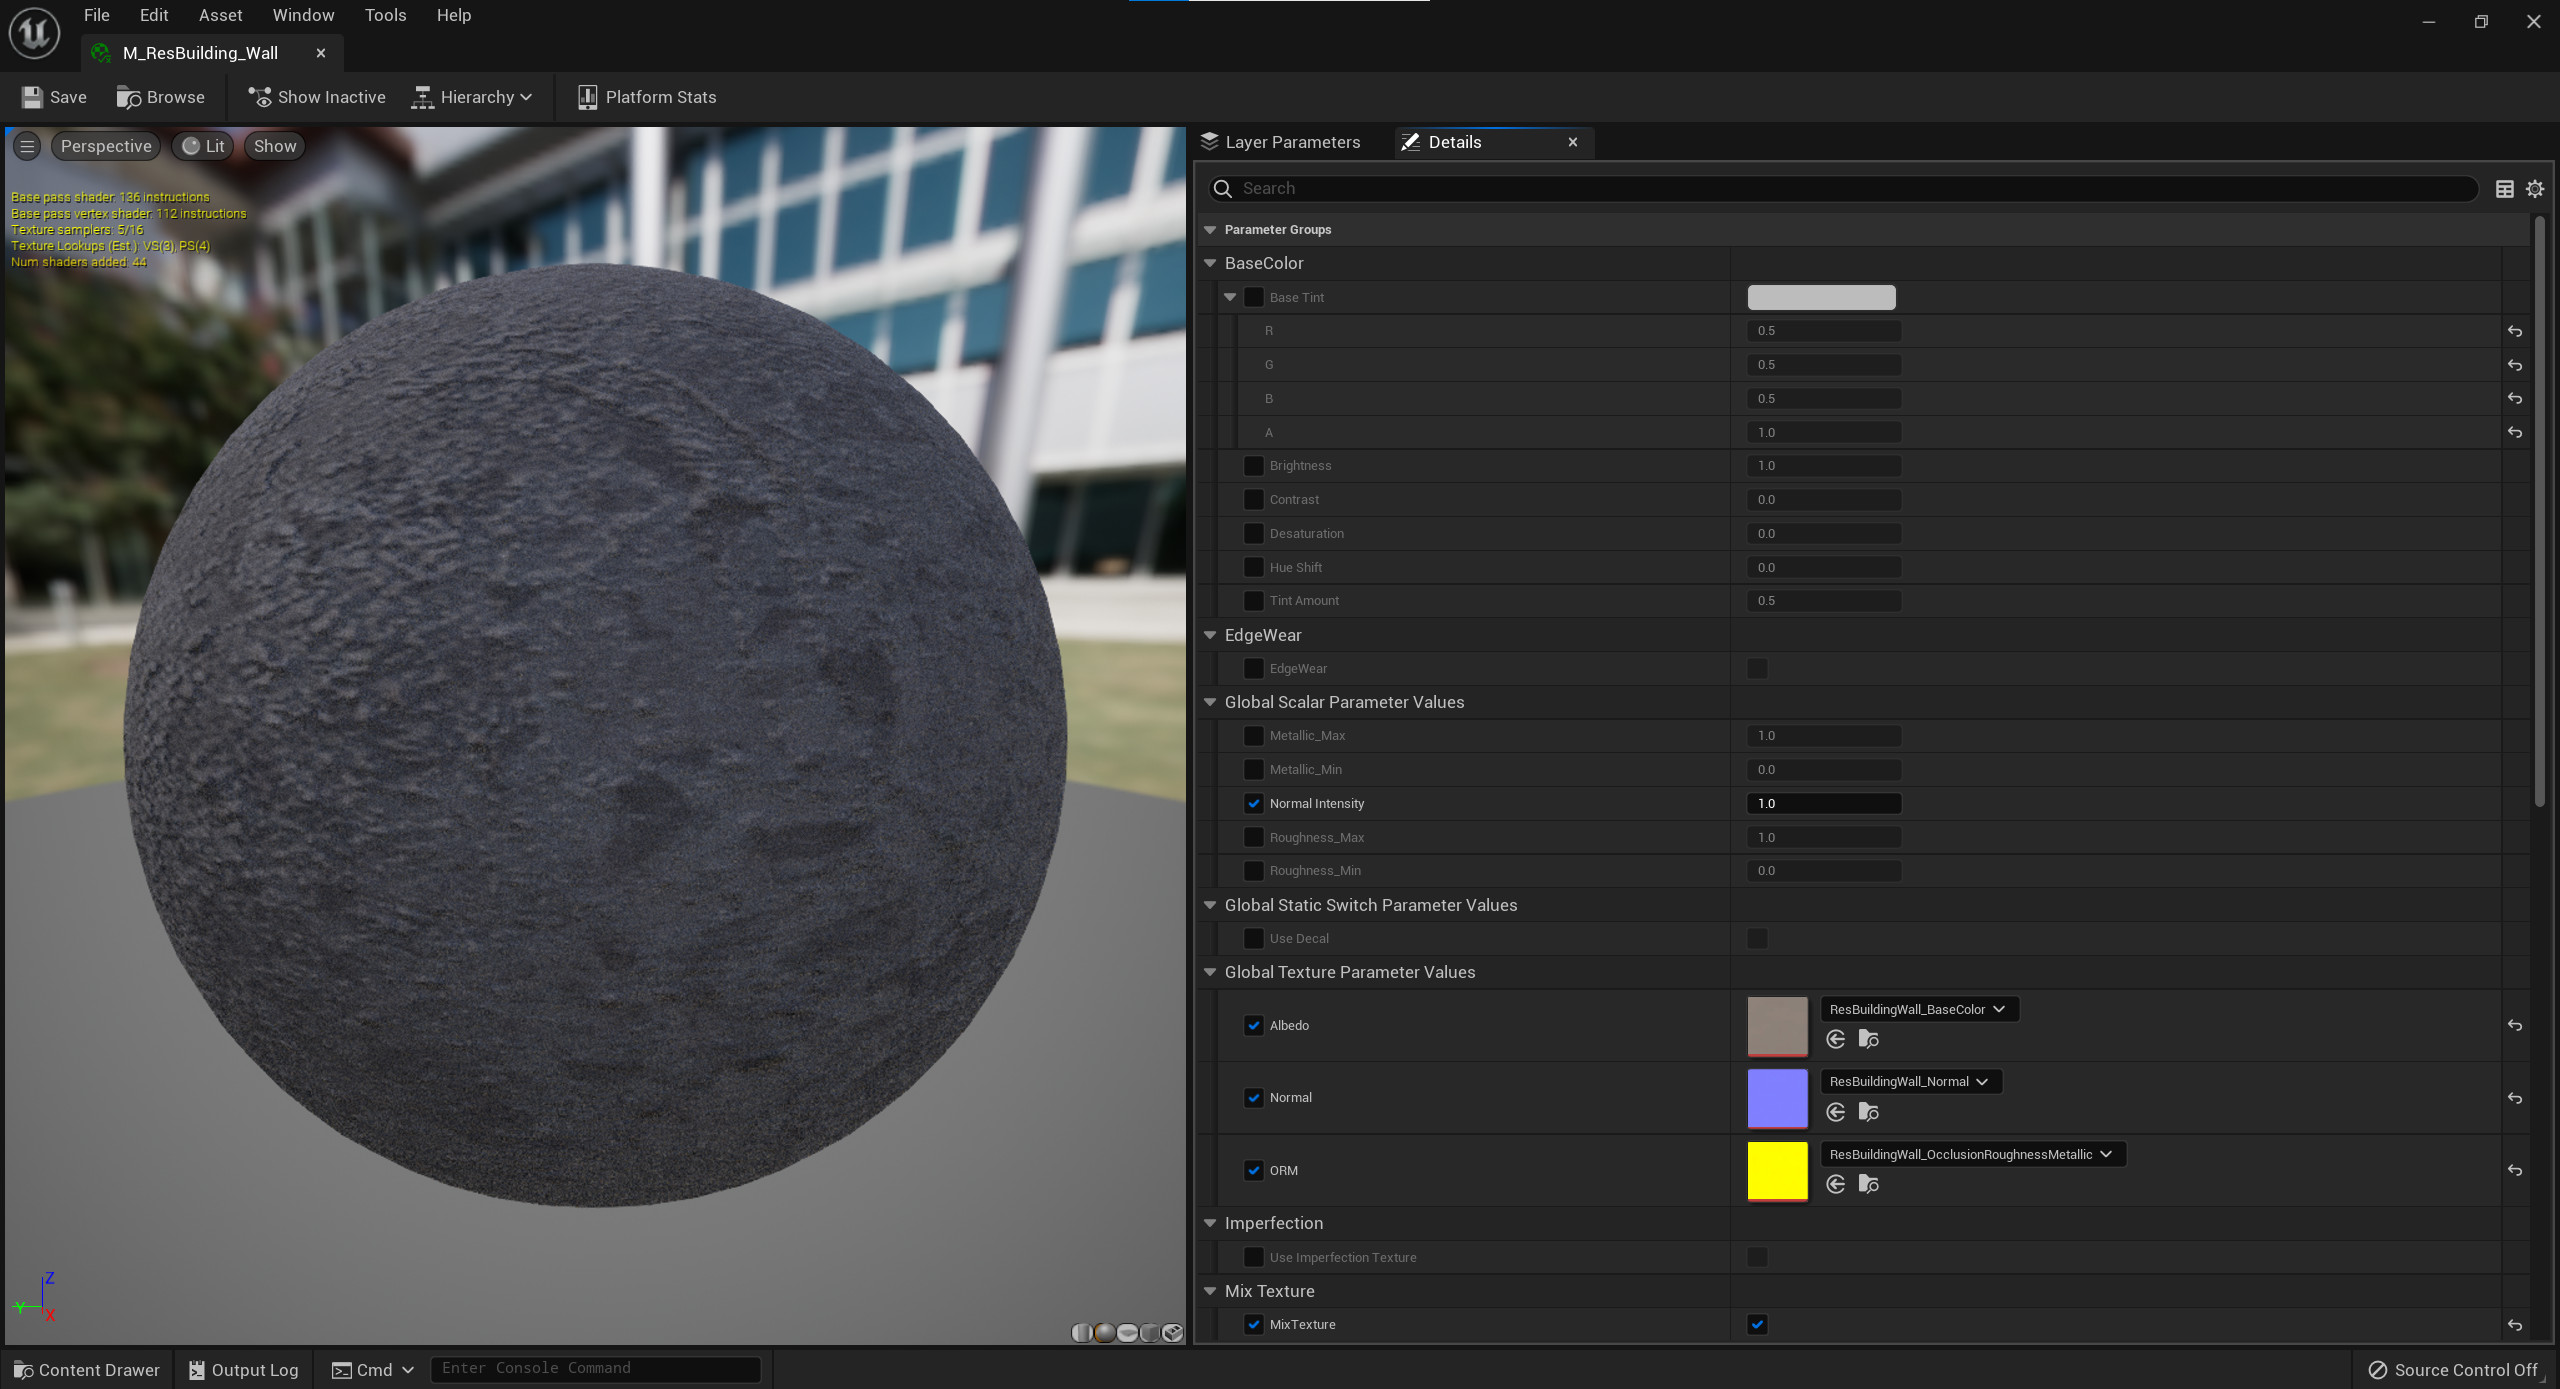Switch to the Layer Parameters tab
This screenshot has height=1389, width=2560.
[x=1282, y=142]
